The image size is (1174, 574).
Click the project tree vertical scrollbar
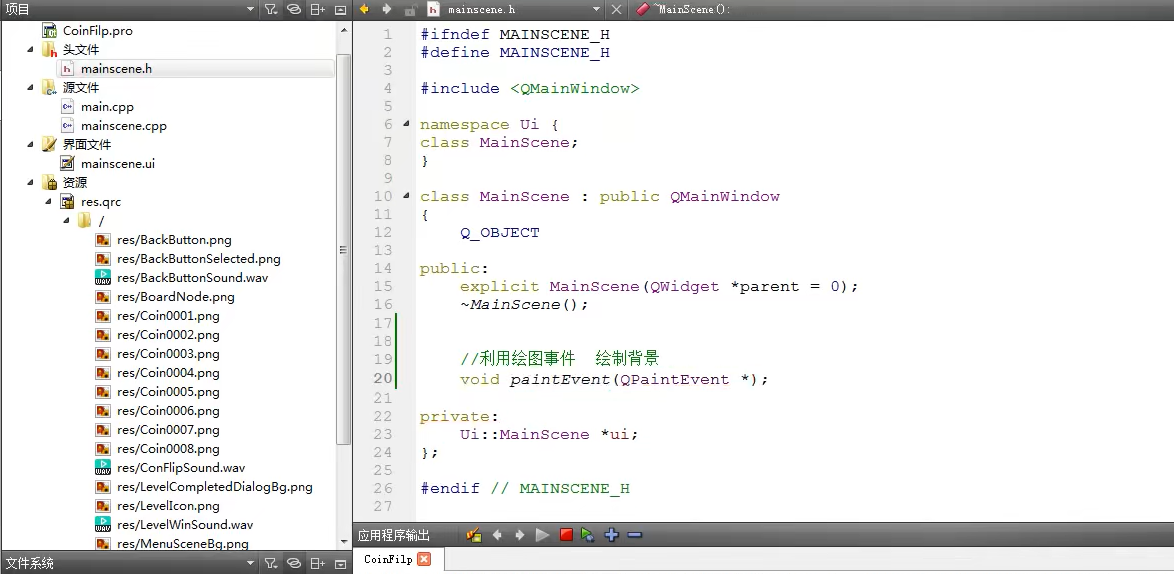(x=344, y=247)
